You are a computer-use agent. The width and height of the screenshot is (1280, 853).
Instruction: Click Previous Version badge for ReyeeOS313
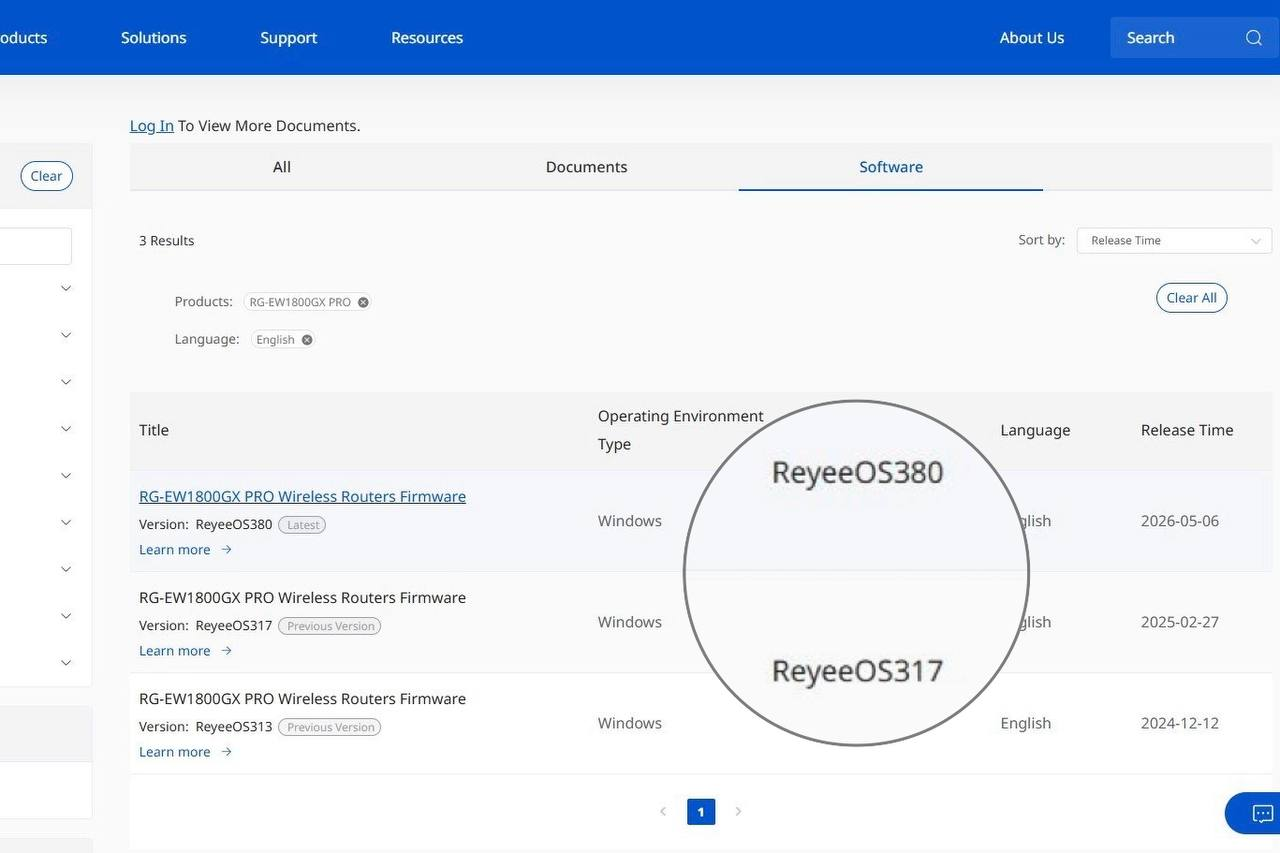pyautogui.click(x=330, y=727)
